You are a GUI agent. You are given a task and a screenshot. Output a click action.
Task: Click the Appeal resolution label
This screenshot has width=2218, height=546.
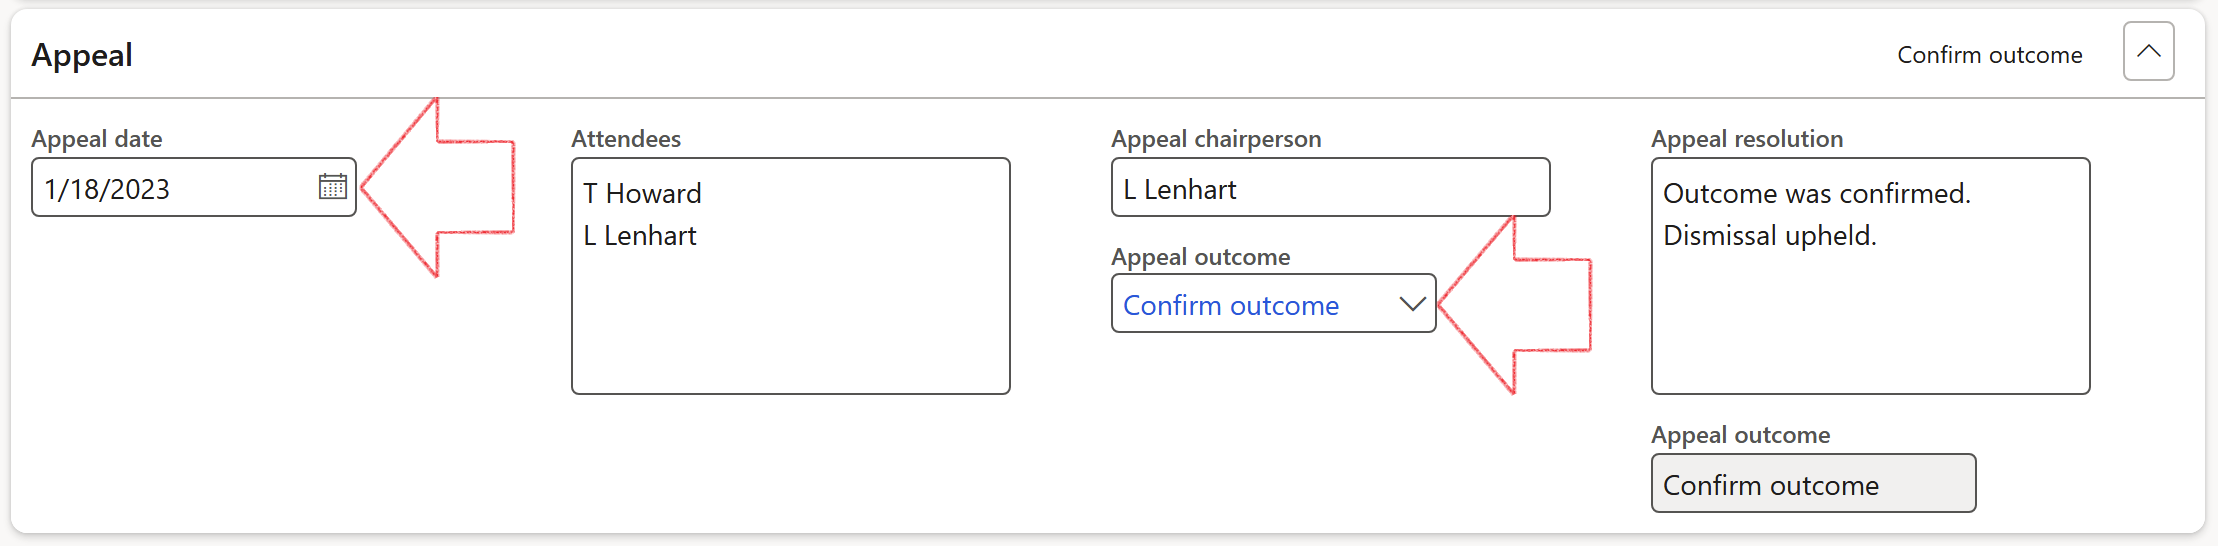[x=1746, y=139]
